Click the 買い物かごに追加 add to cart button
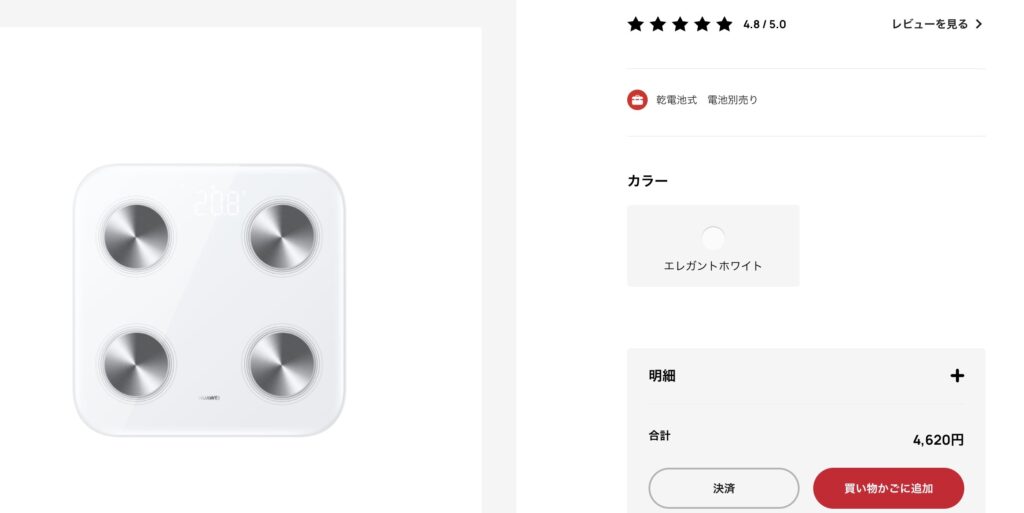1024x513 pixels. tap(889, 488)
